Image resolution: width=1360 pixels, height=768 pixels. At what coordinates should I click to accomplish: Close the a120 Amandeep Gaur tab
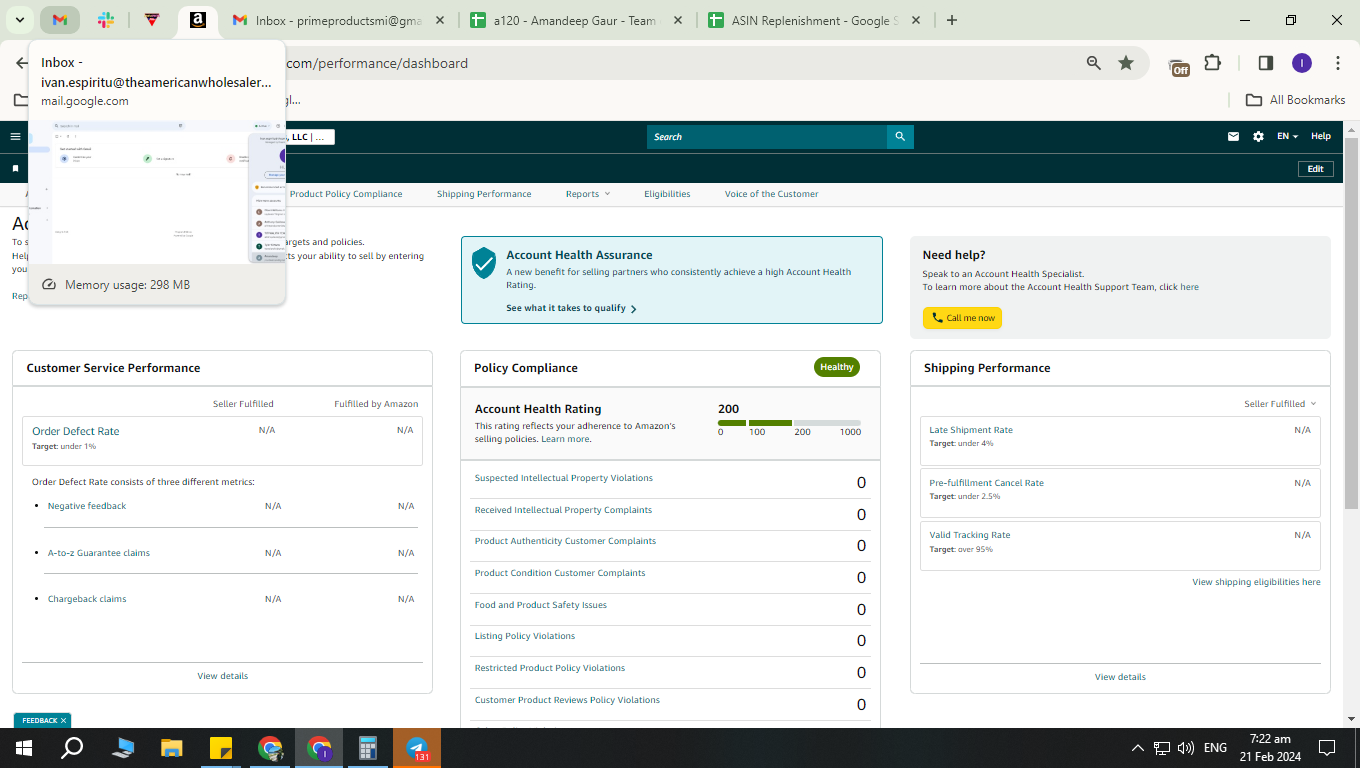[x=679, y=20]
